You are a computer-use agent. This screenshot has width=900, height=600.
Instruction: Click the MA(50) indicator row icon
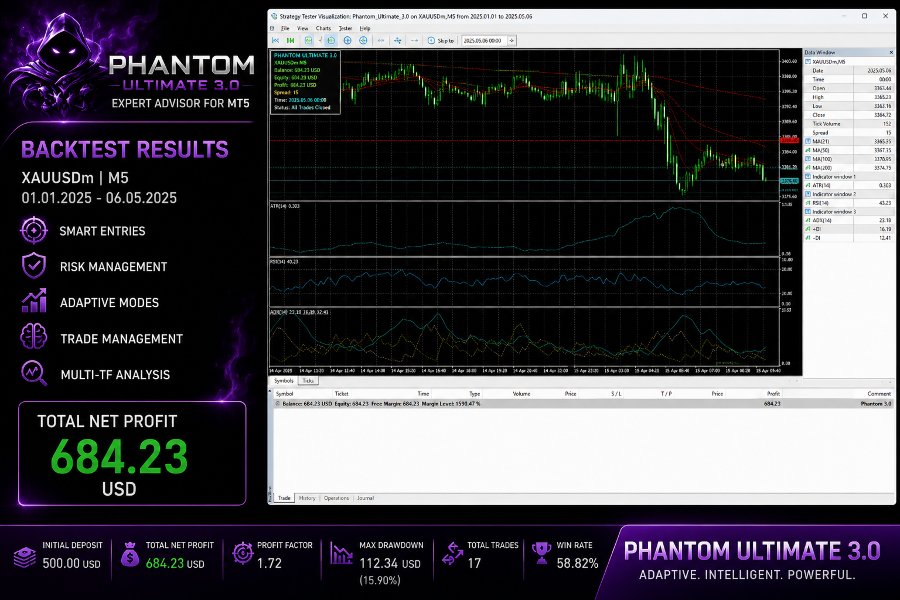[808, 150]
